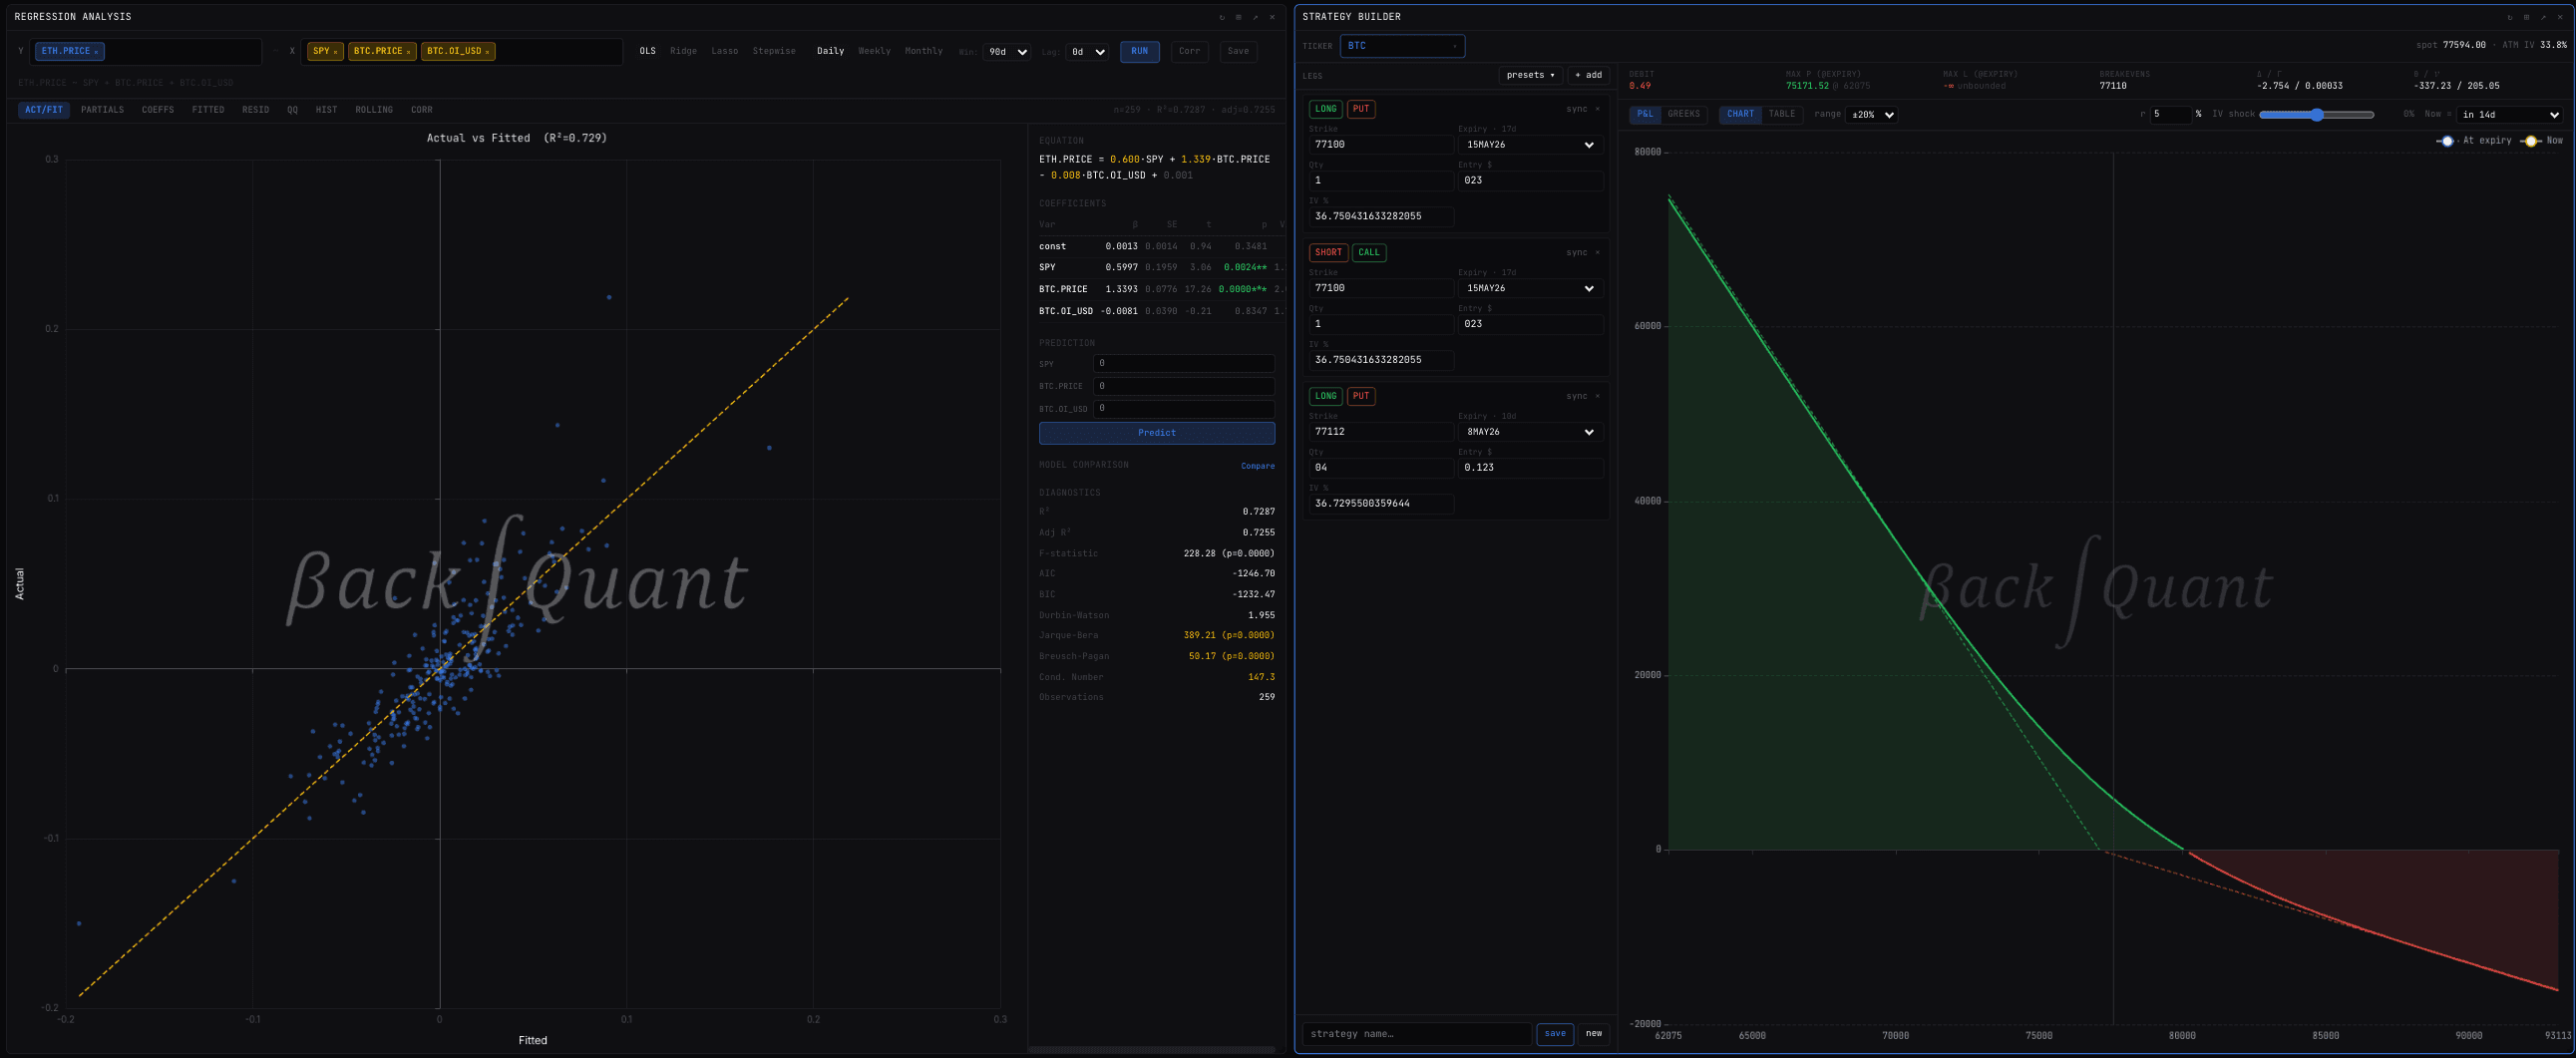2576x1058 pixels.
Task: Click the Corr button
Action: coord(1189,52)
